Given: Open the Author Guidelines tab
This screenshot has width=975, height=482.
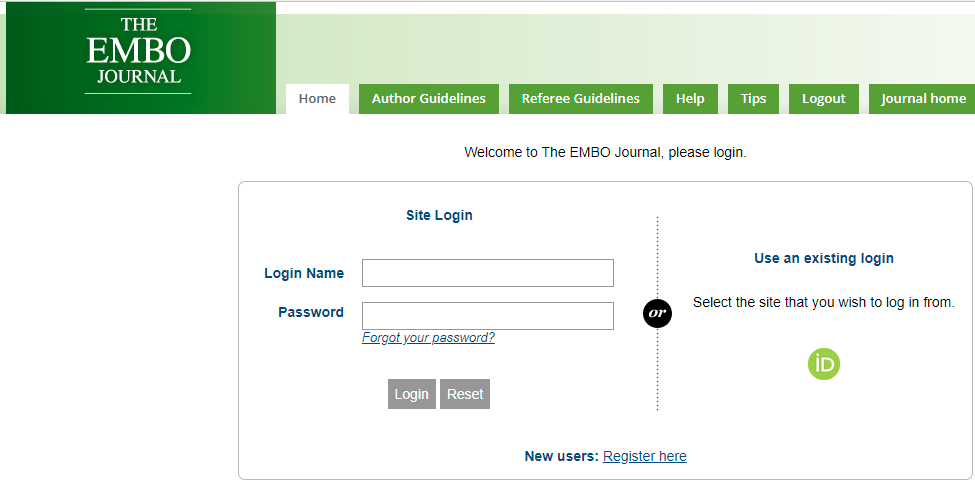Looking at the screenshot, I should click(428, 99).
